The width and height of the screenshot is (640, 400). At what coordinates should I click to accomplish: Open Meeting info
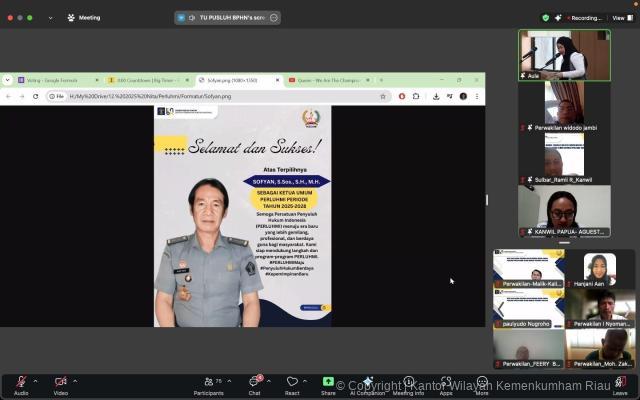point(408,382)
